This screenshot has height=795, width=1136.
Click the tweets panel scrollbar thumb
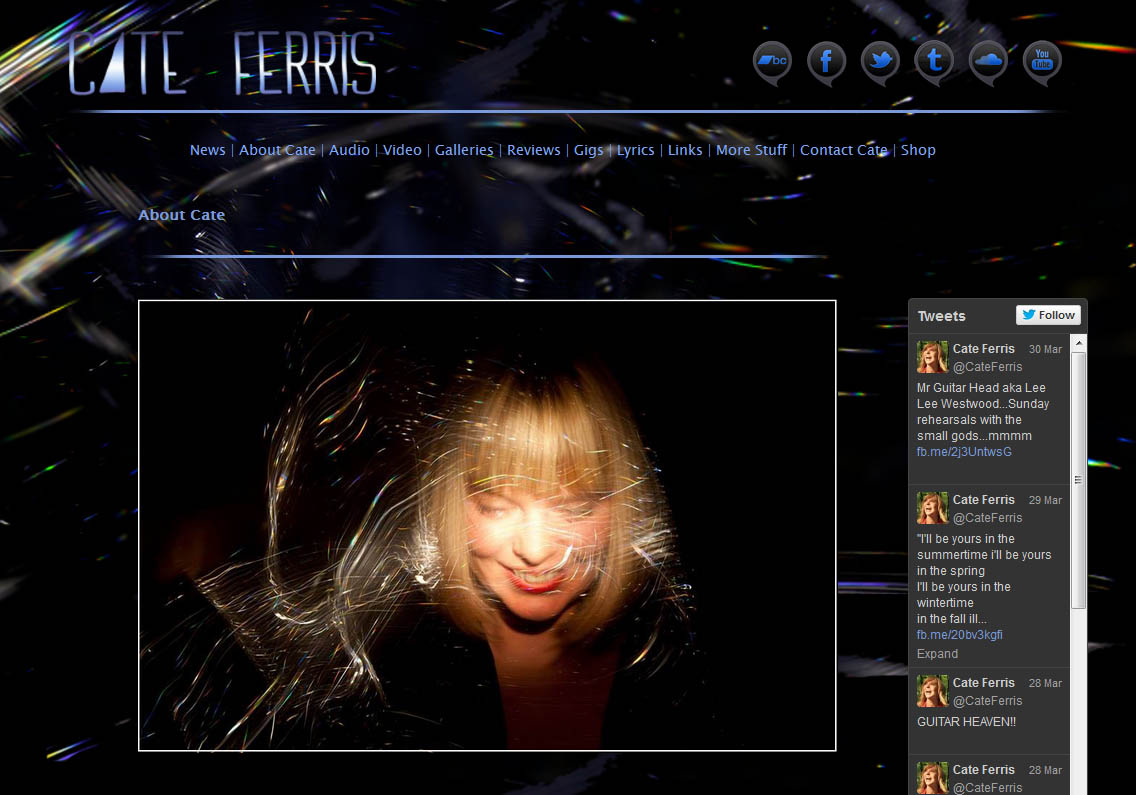1078,480
